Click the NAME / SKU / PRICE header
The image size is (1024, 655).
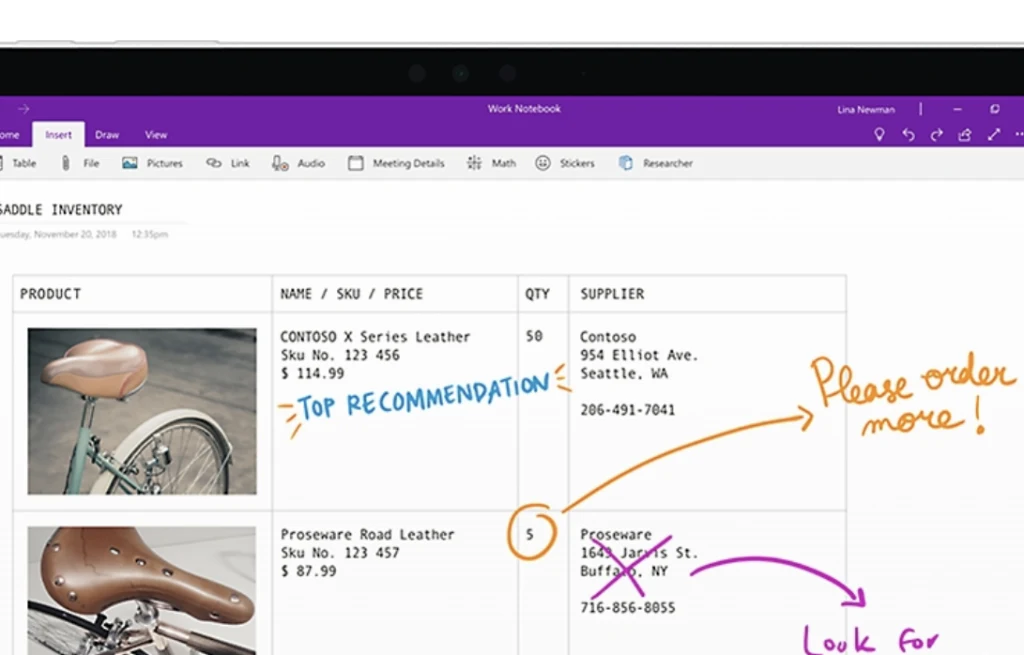[x=351, y=294]
